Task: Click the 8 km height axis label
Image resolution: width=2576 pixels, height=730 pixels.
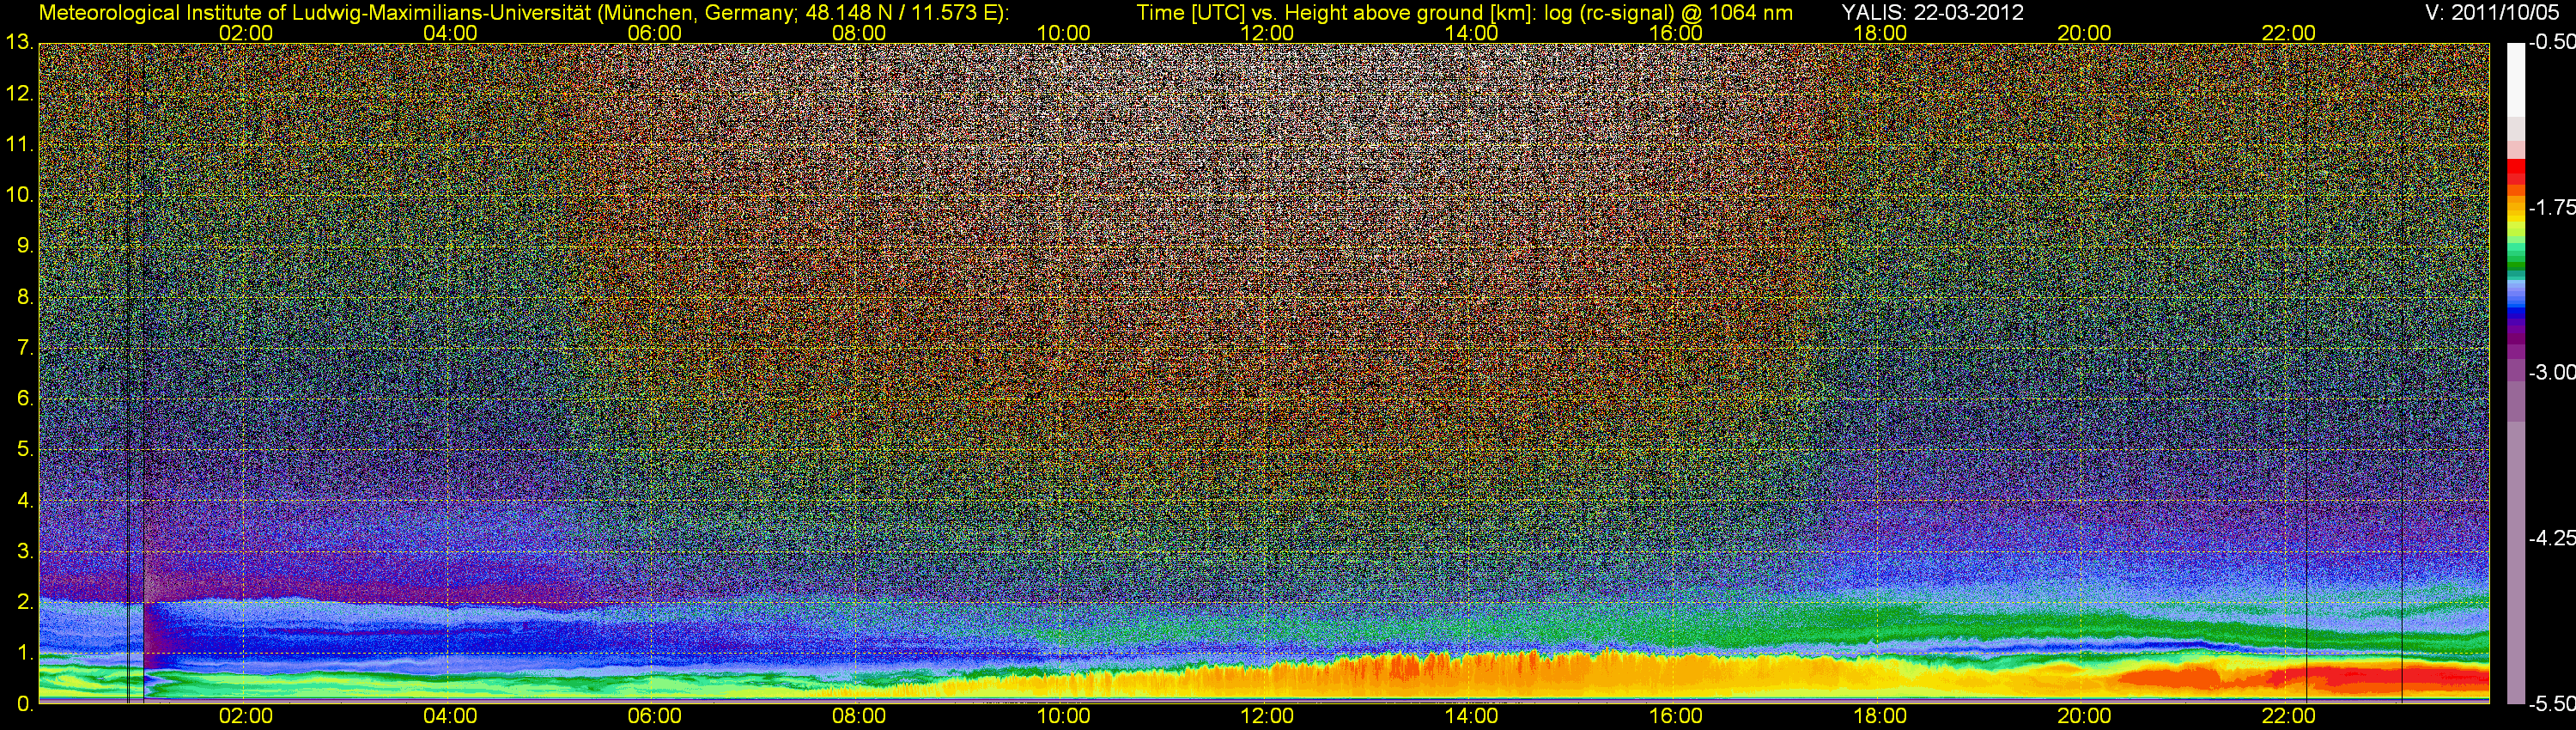Action: pyautogui.click(x=25, y=297)
